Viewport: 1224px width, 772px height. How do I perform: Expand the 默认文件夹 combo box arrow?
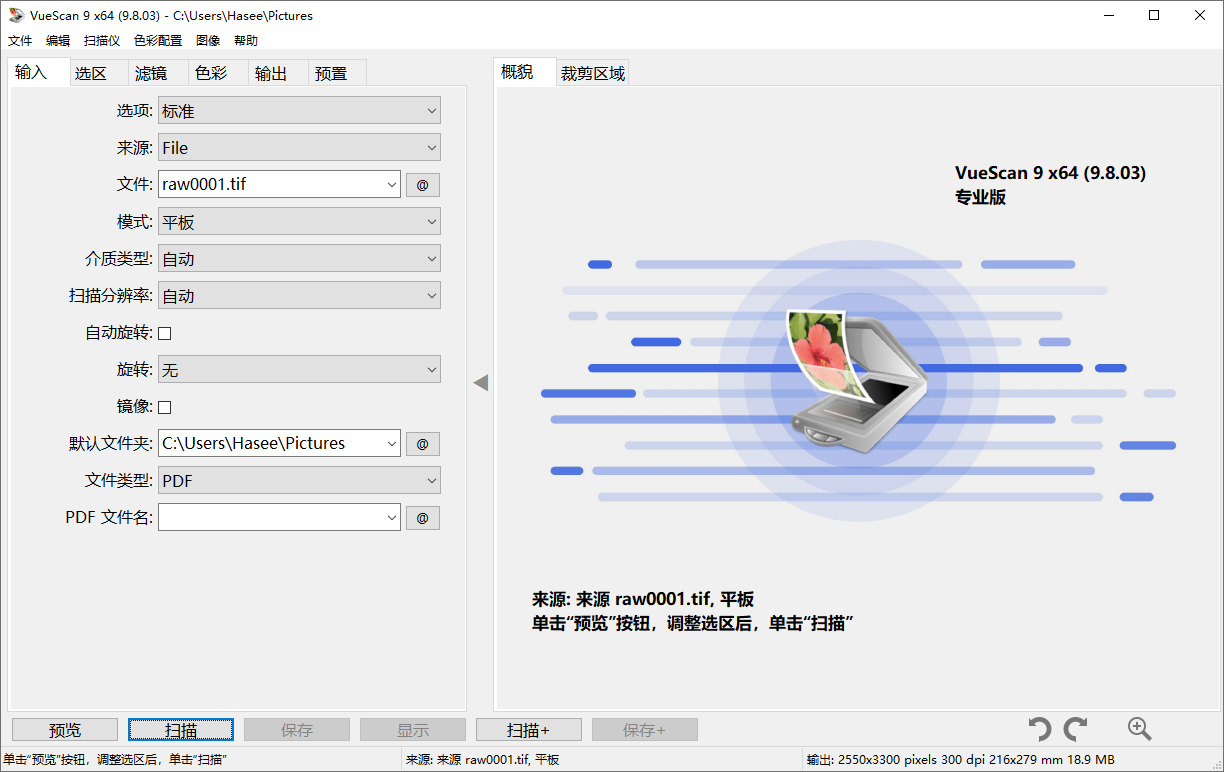coord(391,444)
